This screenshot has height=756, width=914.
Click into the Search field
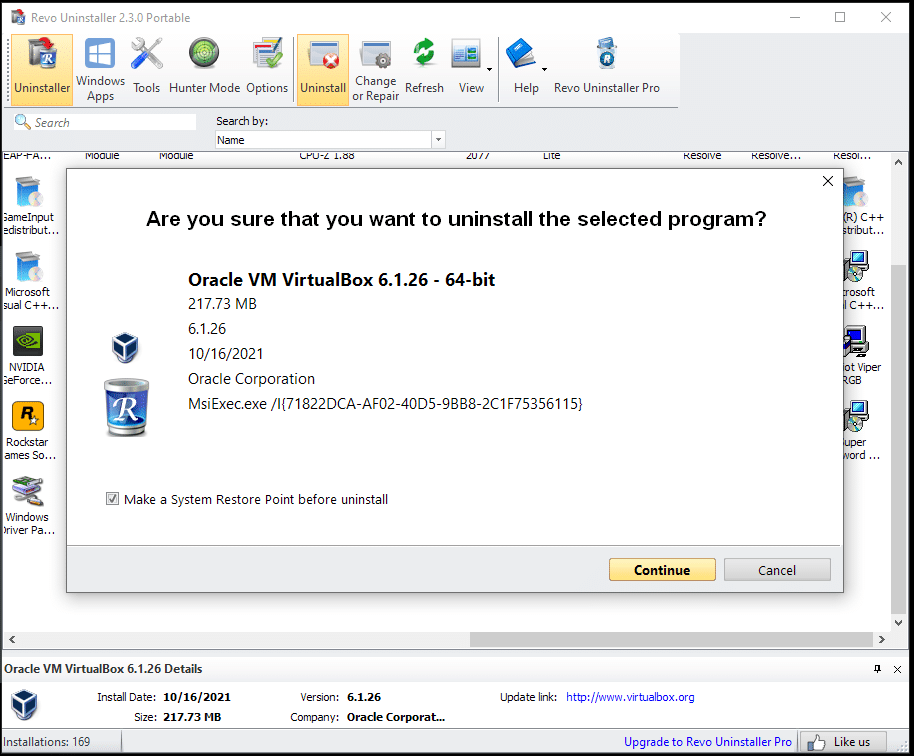105,122
